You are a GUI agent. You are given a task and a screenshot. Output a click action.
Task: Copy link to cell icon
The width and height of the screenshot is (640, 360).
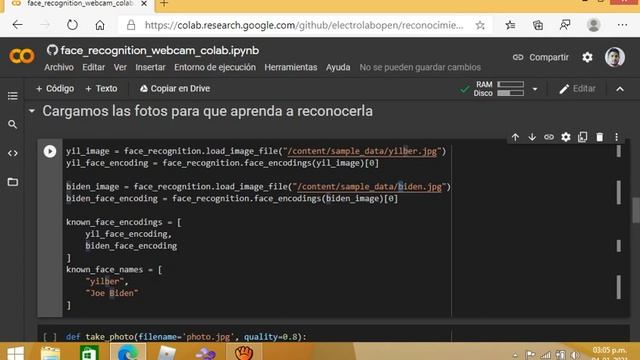[549, 137]
